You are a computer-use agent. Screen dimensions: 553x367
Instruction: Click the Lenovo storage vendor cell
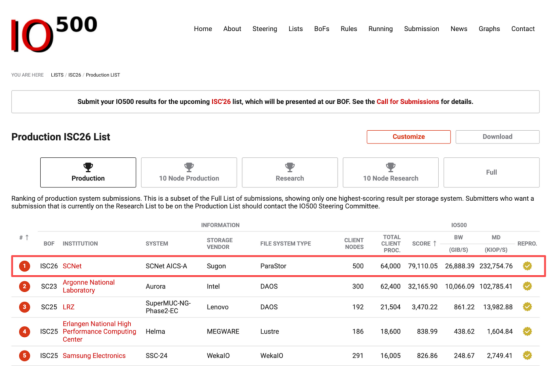click(x=217, y=307)
